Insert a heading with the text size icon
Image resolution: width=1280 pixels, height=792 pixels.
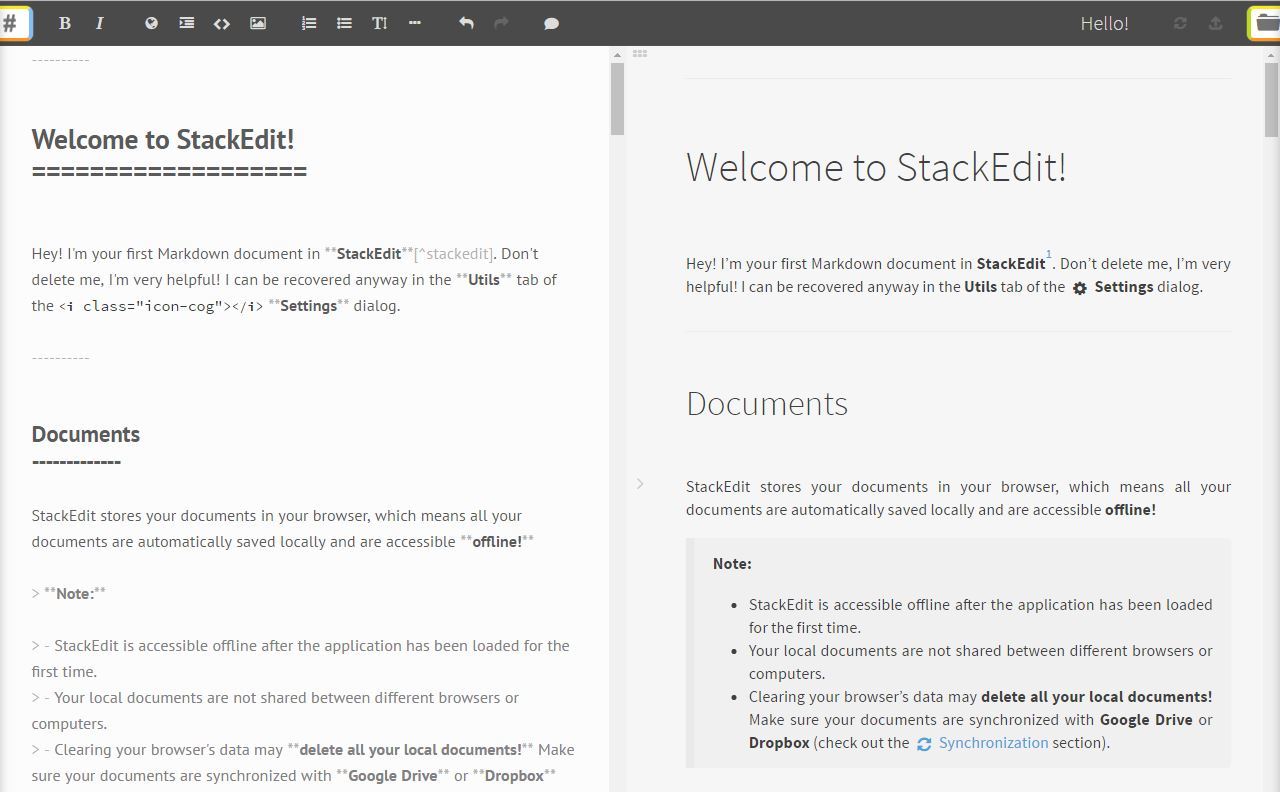click(x=380, y=23)
